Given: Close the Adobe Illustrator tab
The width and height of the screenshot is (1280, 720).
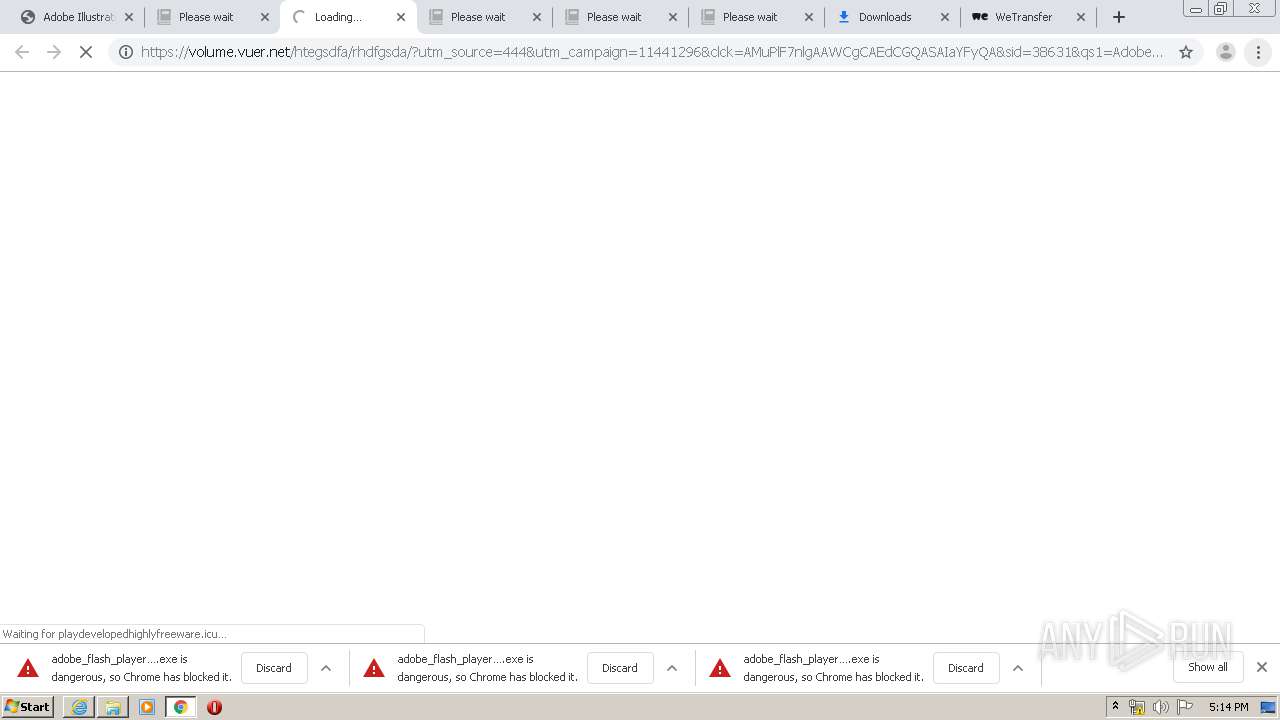Looking at the screenshot, I should [129, 17].
